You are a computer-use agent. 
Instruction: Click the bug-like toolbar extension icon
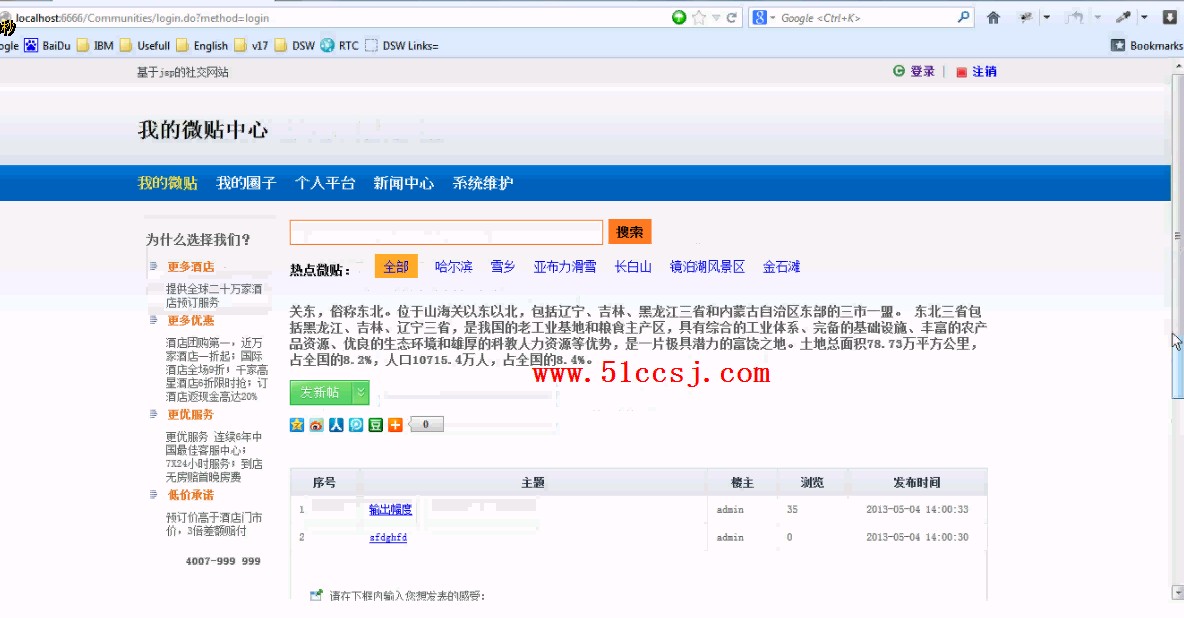pos(1025,17)
